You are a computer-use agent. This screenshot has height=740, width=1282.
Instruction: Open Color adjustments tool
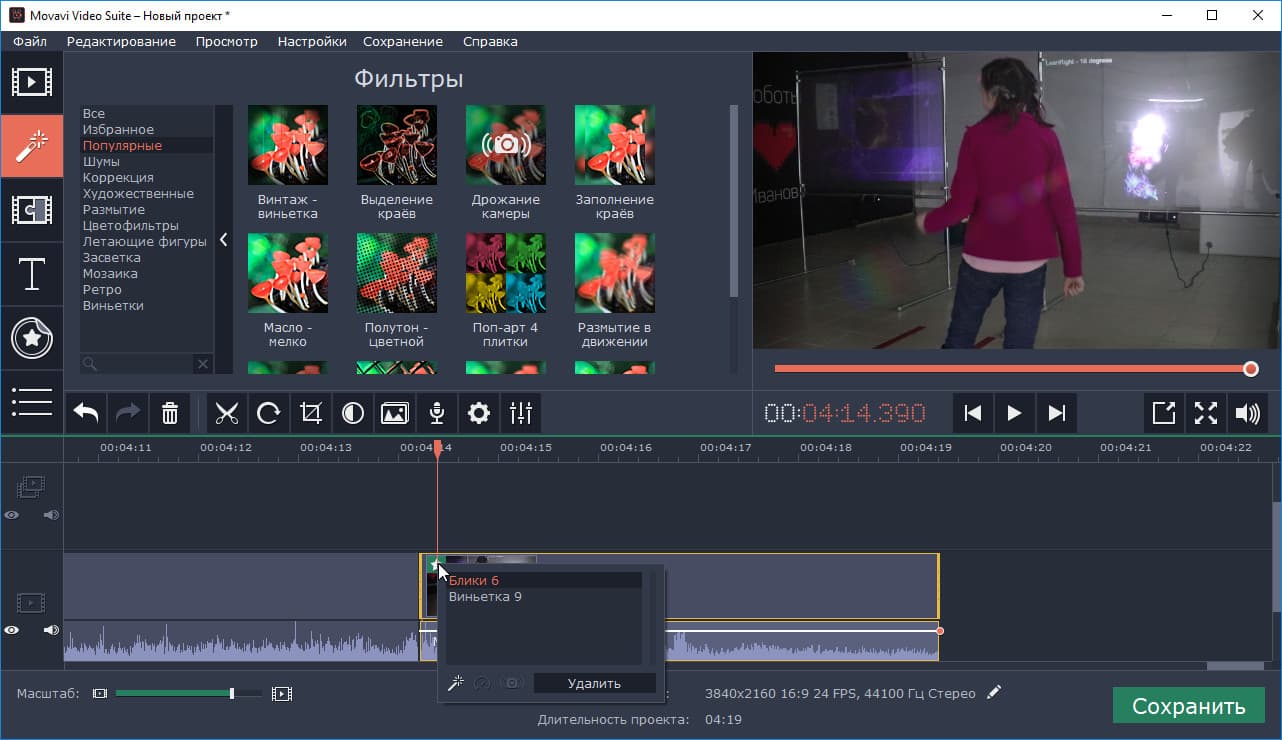click(x=353, y=412)
